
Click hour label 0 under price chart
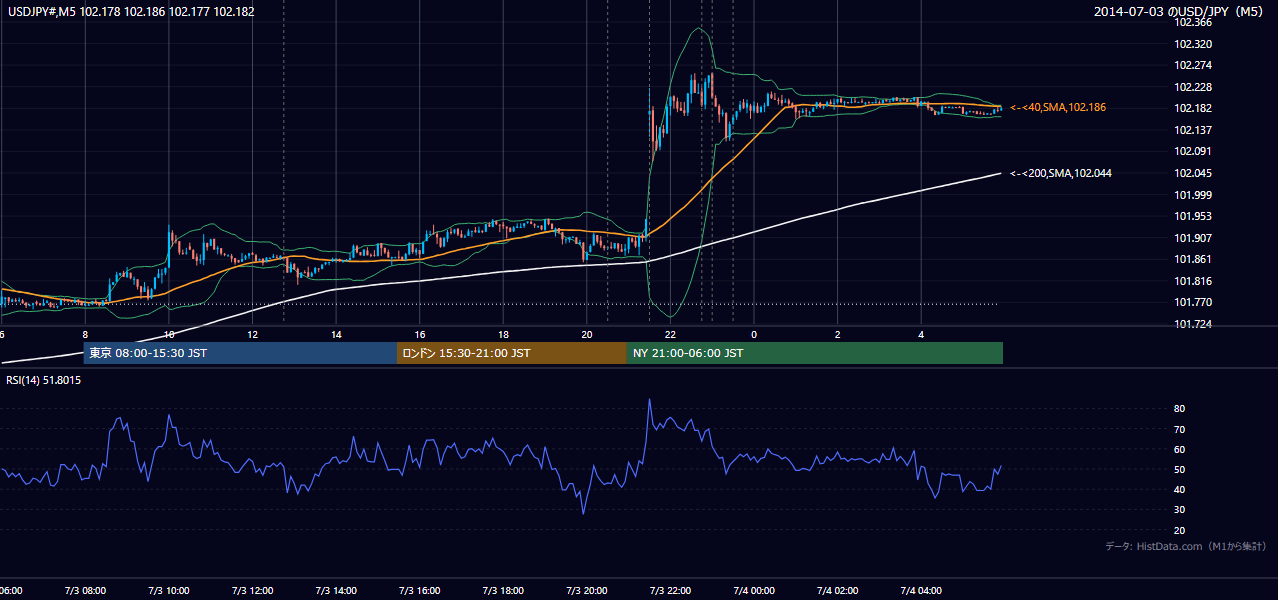[754, 334]
